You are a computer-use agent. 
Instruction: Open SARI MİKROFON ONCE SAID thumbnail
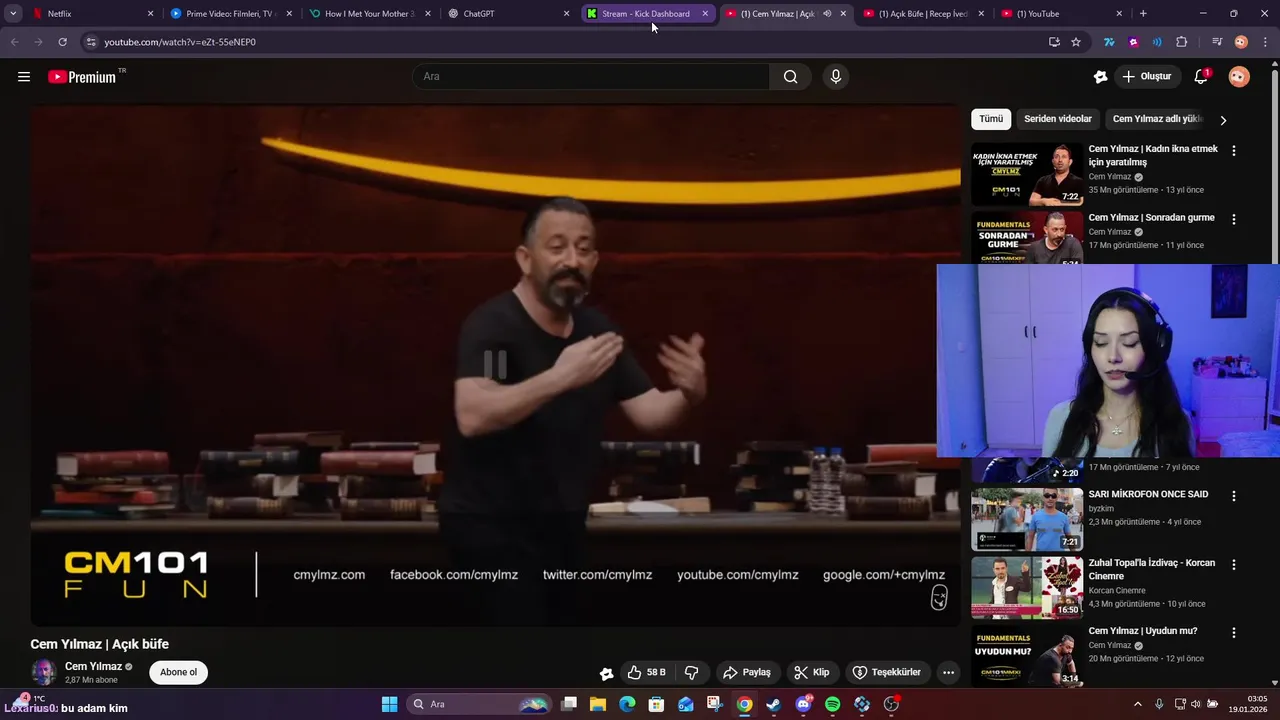pyautogui.click(x=1027, y=519)
